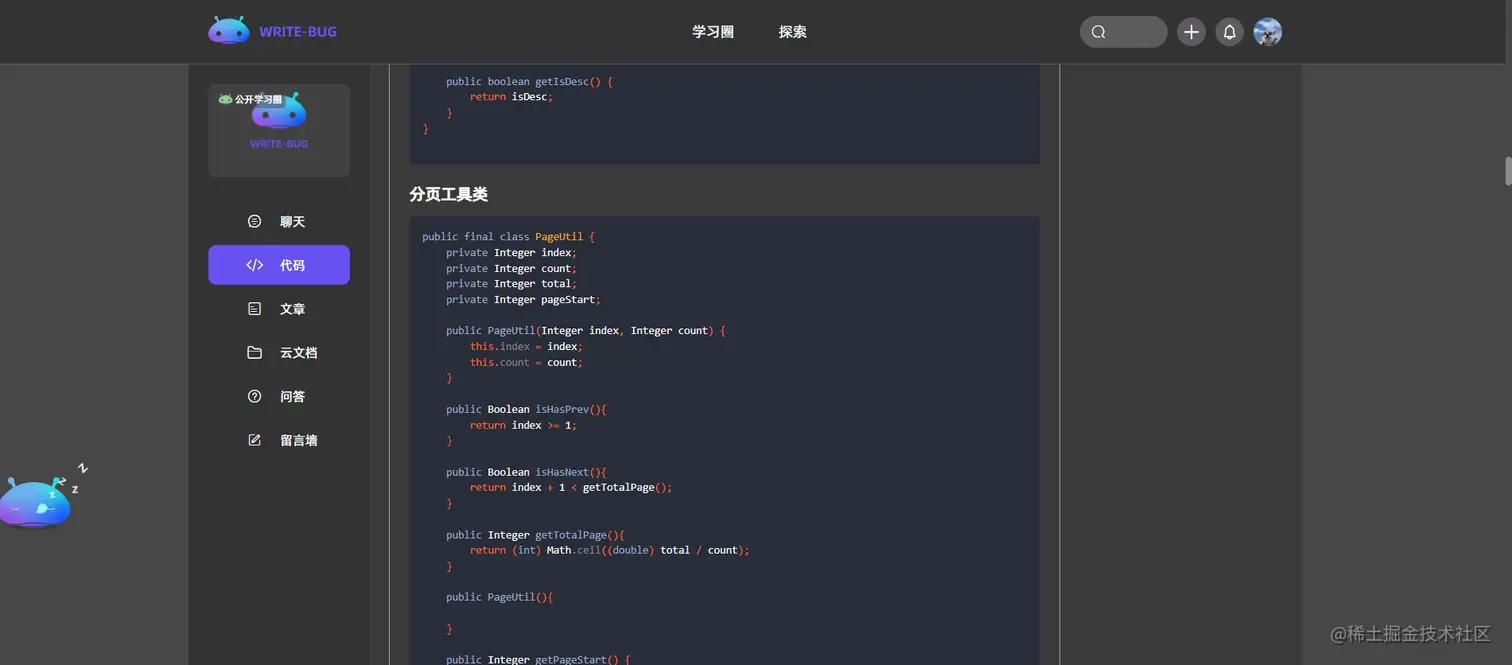Screen dimensions: 1512x665
Task: Open the user avatar profile menu
Action: pyautogui.click(x=1268, y=32)
